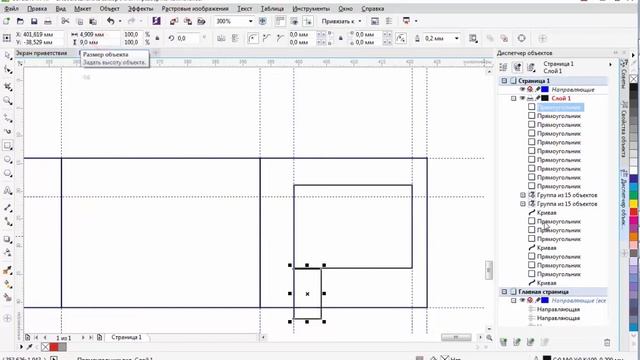Image resolution: width=640 pixels, height=360 pixels.
Task: Toggle editable pencil icon of Слой 1
Action: pyautogui.click(x=538, y=98)
